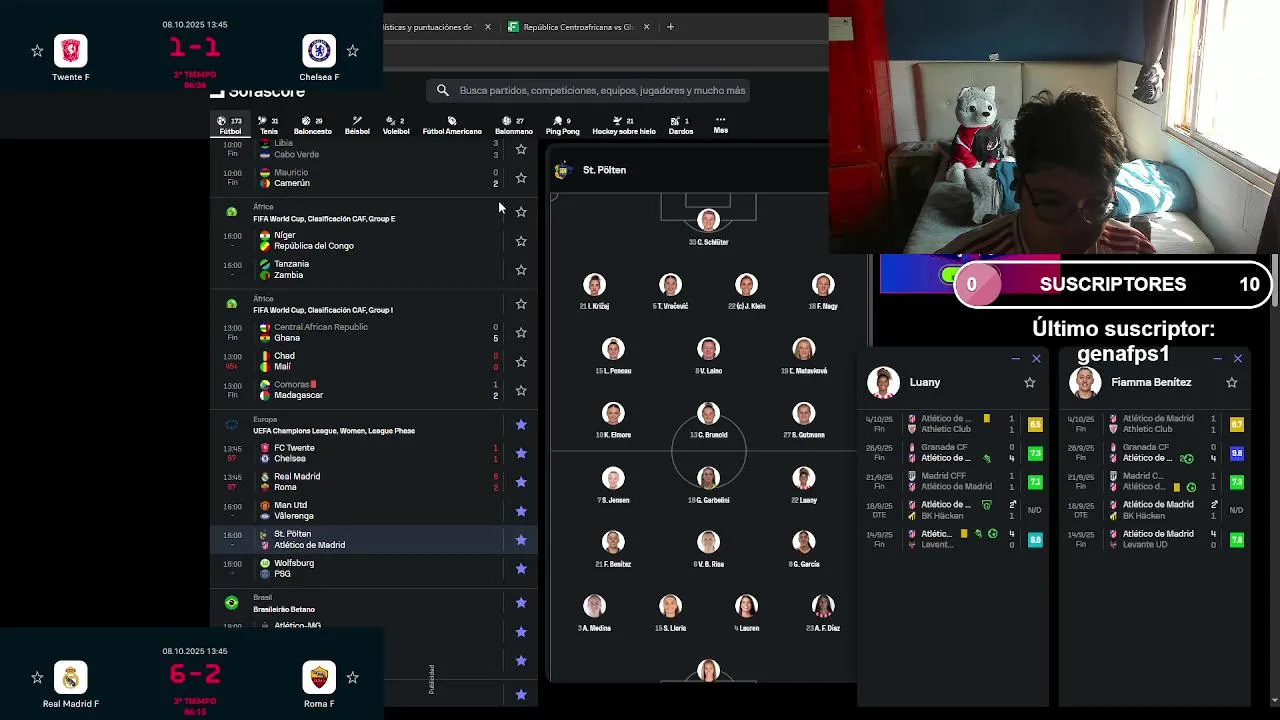This screenshot has height=720, width=1280.
Task: Minimize the Fiamma Benítez player card
Action: click(x=1217, y=358)
